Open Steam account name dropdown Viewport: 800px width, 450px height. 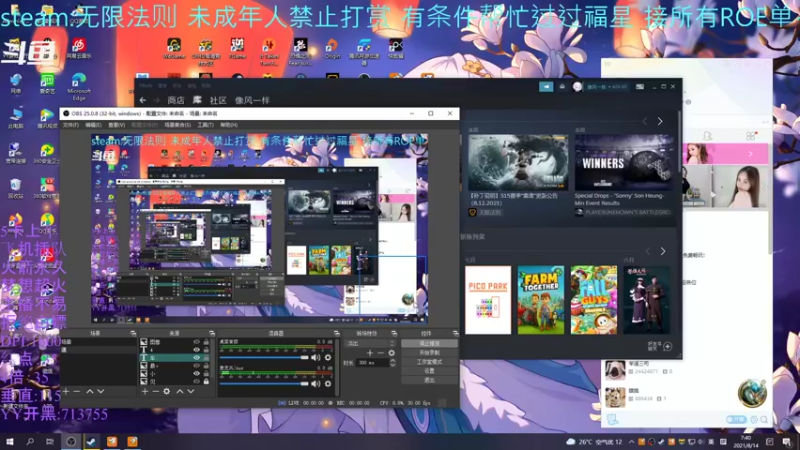607,87
